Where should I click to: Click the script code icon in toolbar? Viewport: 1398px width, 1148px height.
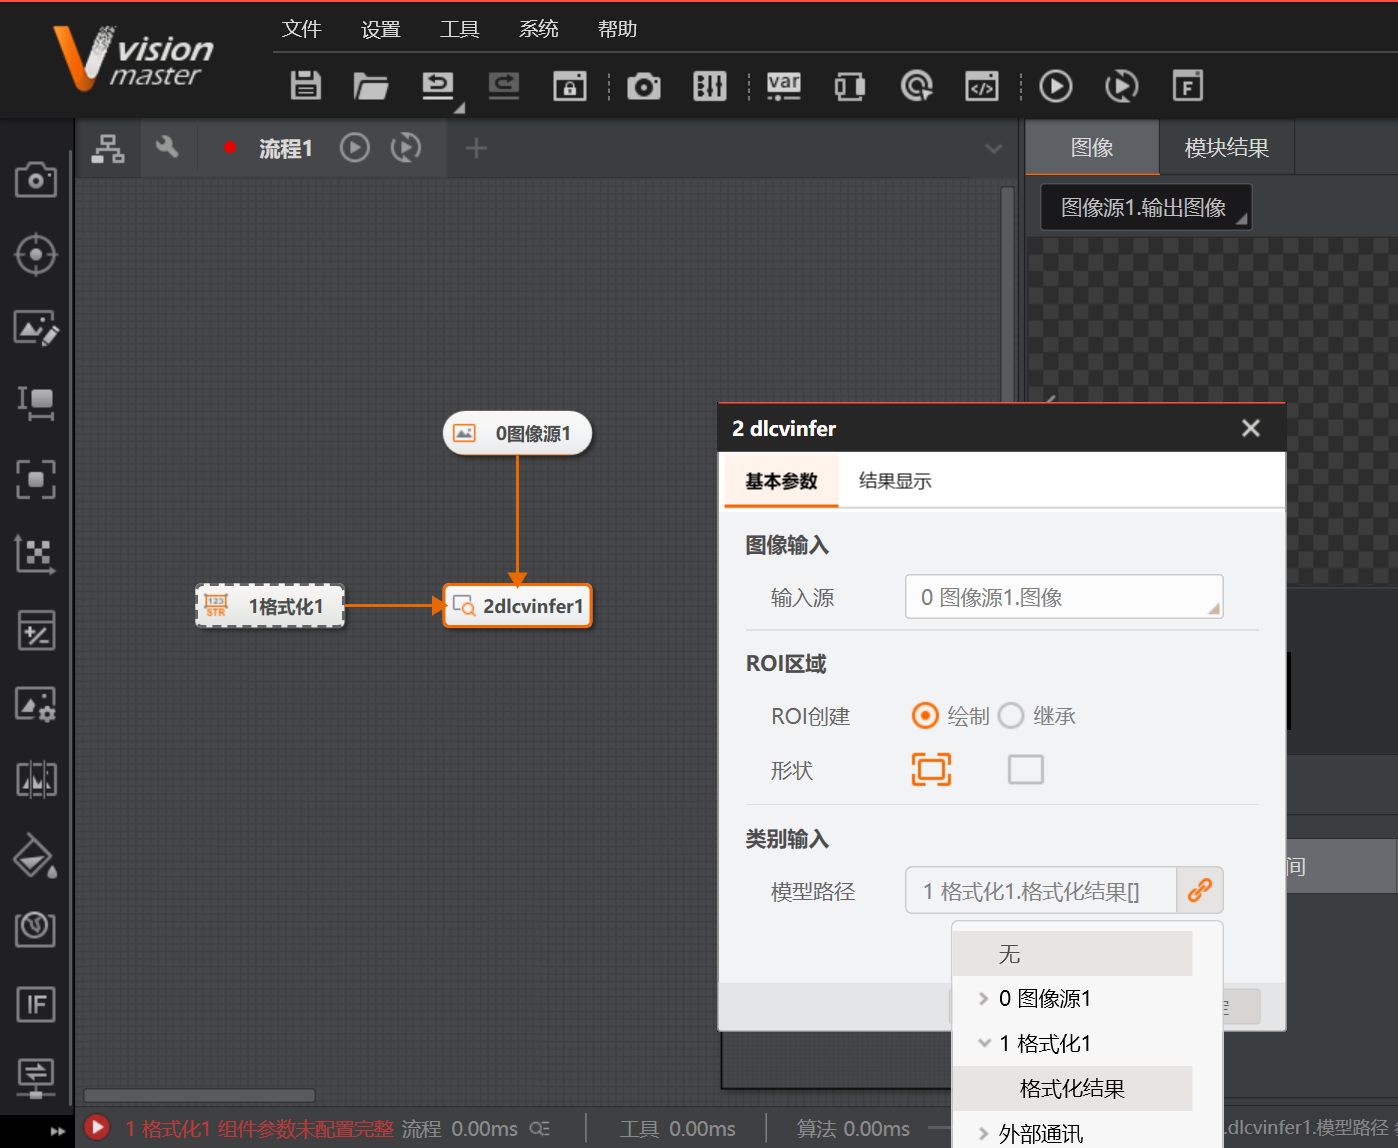[981, 86]
